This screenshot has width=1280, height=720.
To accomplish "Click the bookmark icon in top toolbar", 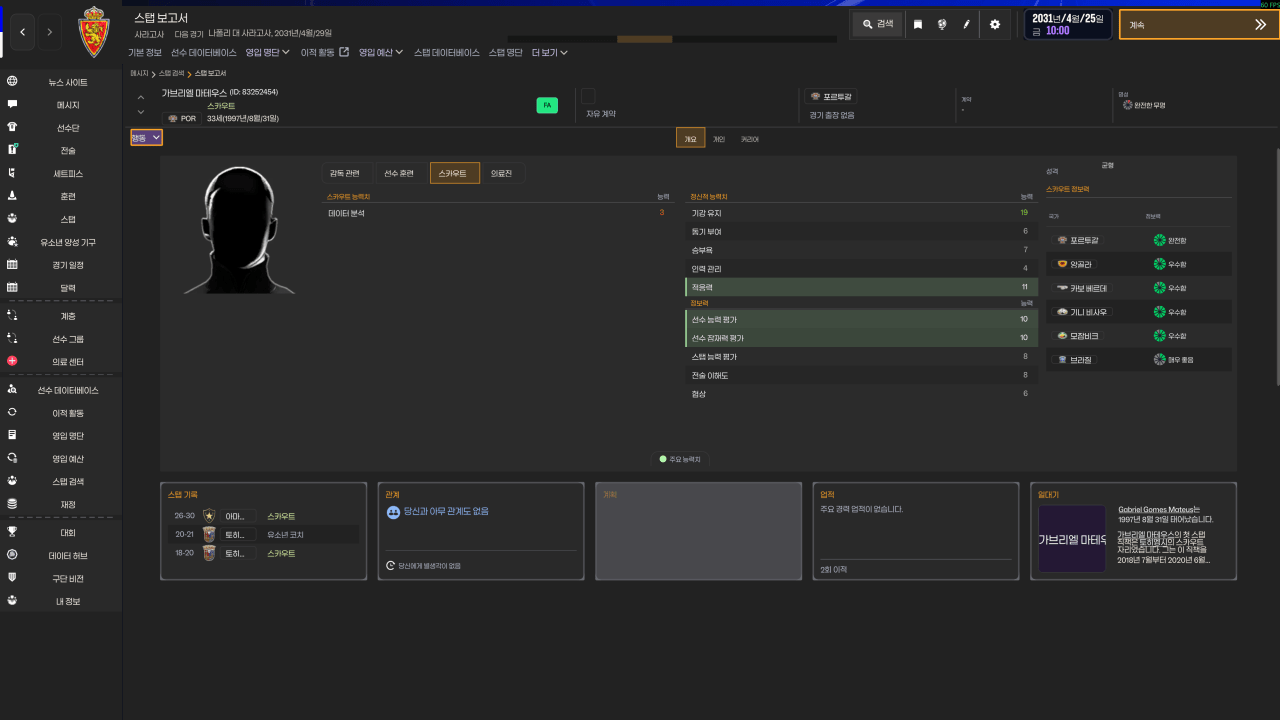I will [918, 24].
